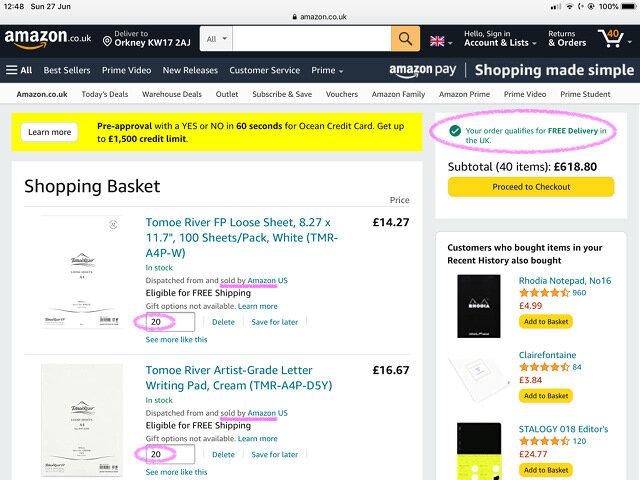Open the search category All dropdown
Image resolution: width=640 pixels, height=480 pixels.
(x=217, y=39)
